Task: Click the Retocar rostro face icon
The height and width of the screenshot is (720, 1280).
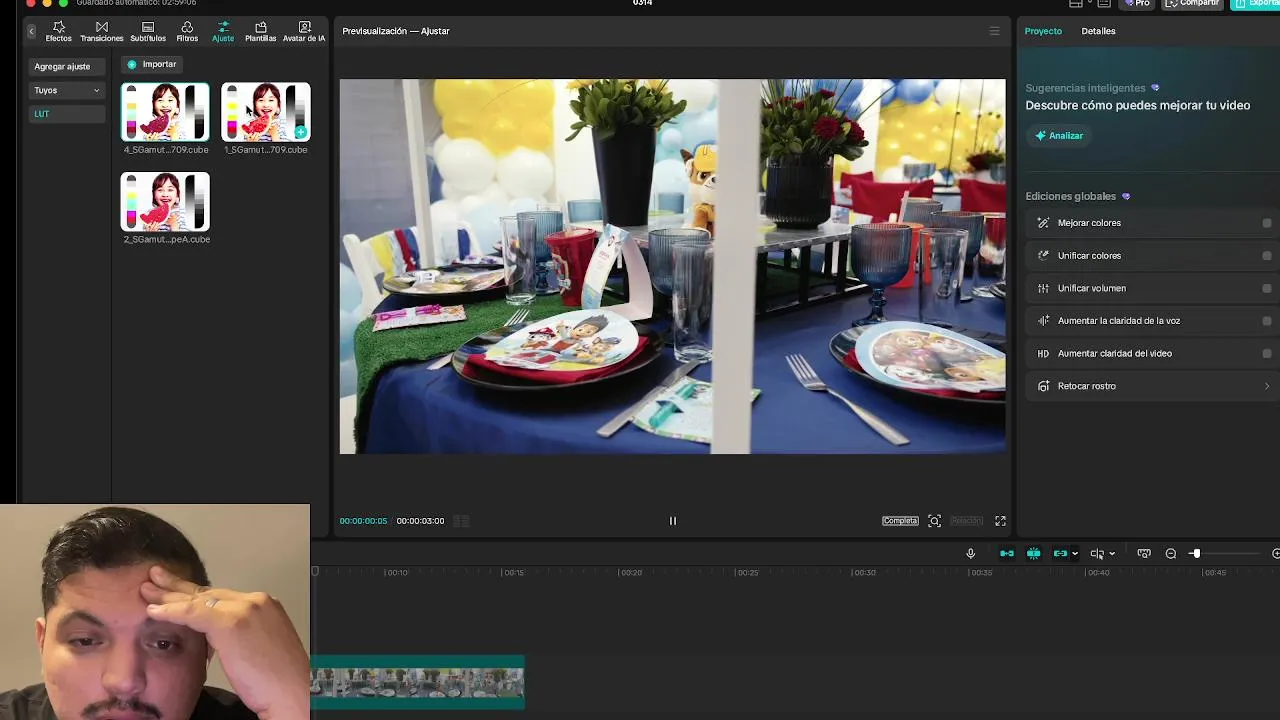Action: (1043, 386)
